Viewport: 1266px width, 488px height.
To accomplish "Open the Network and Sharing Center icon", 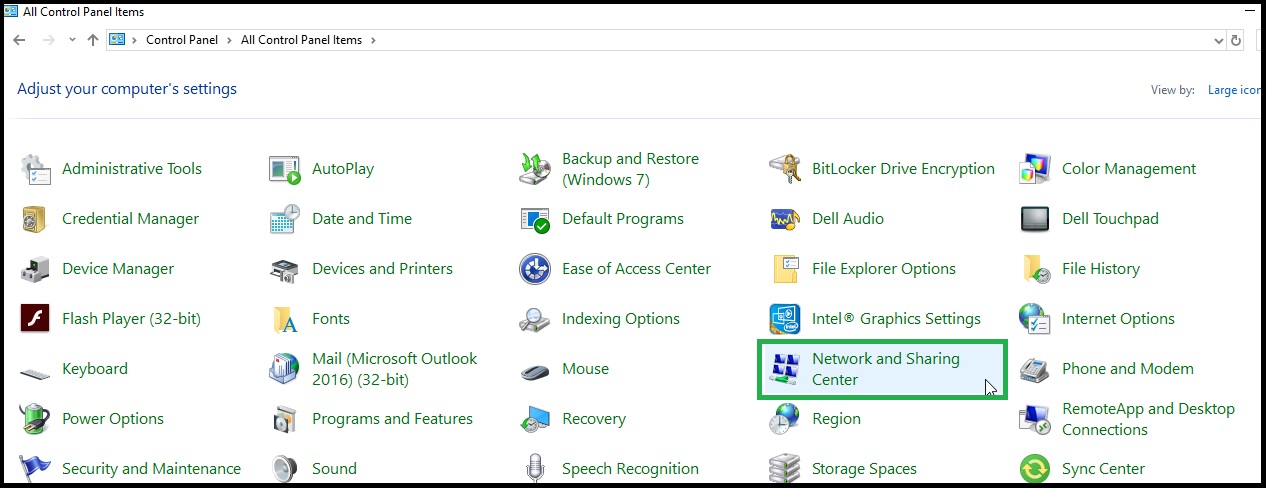I will pos(785,369).
